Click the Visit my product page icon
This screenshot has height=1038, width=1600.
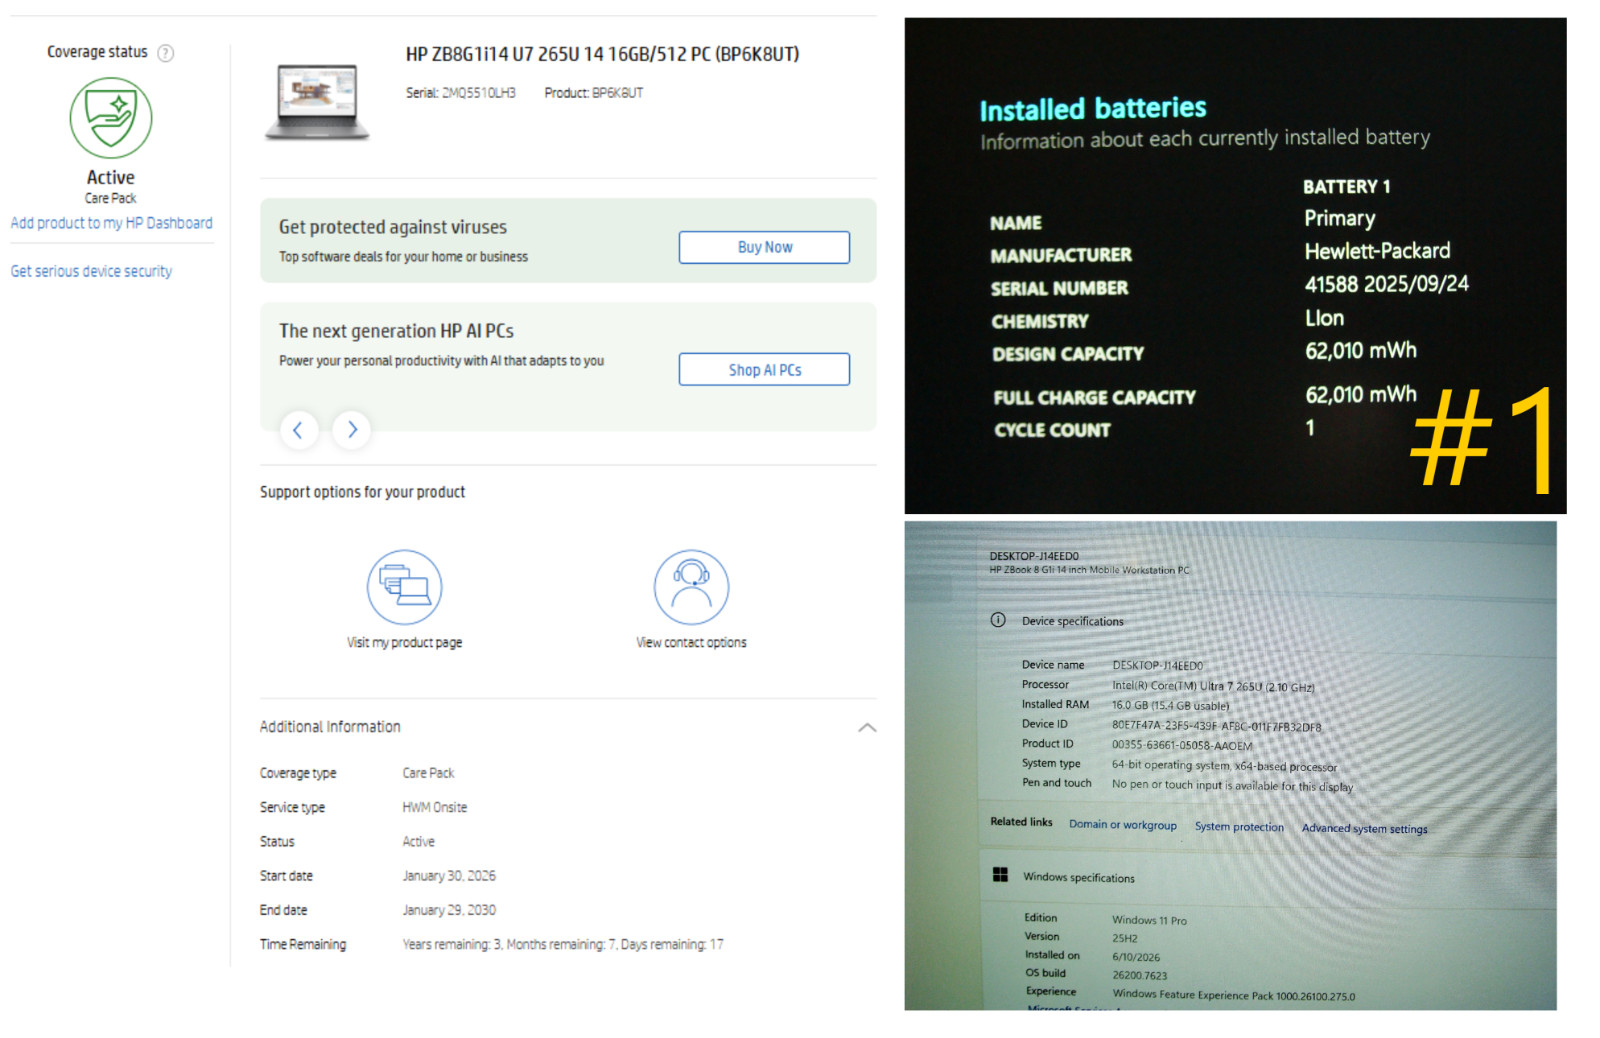(404, 587)
